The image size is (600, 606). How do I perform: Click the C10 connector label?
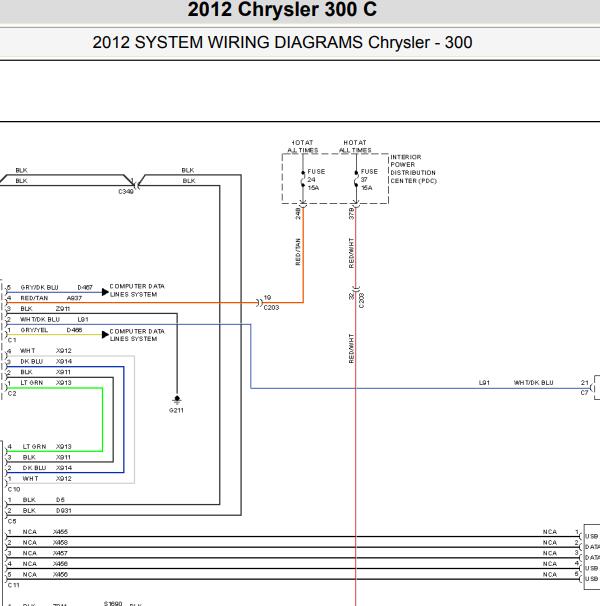14,489
